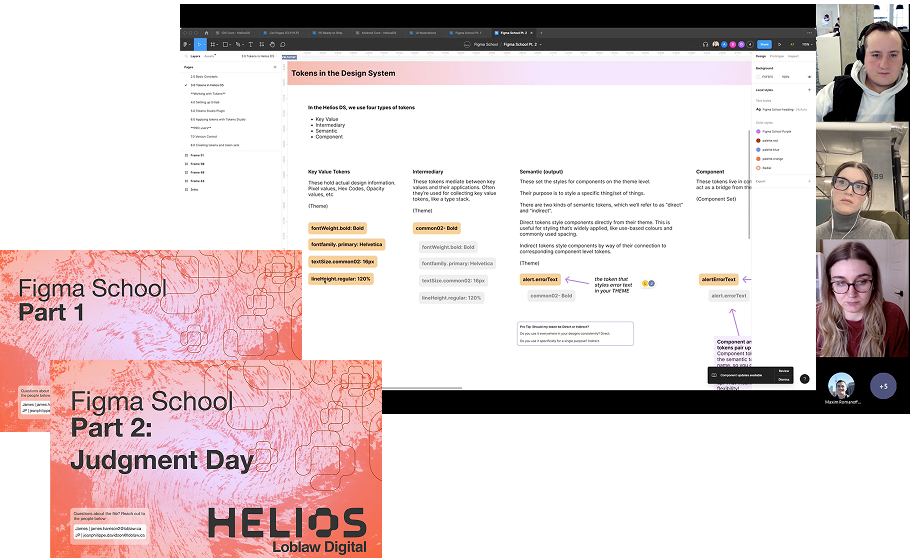The width and height of the screenshot is (910, 558).
Task: Click palette.red color style swatch
Action: tap(758, 141)
